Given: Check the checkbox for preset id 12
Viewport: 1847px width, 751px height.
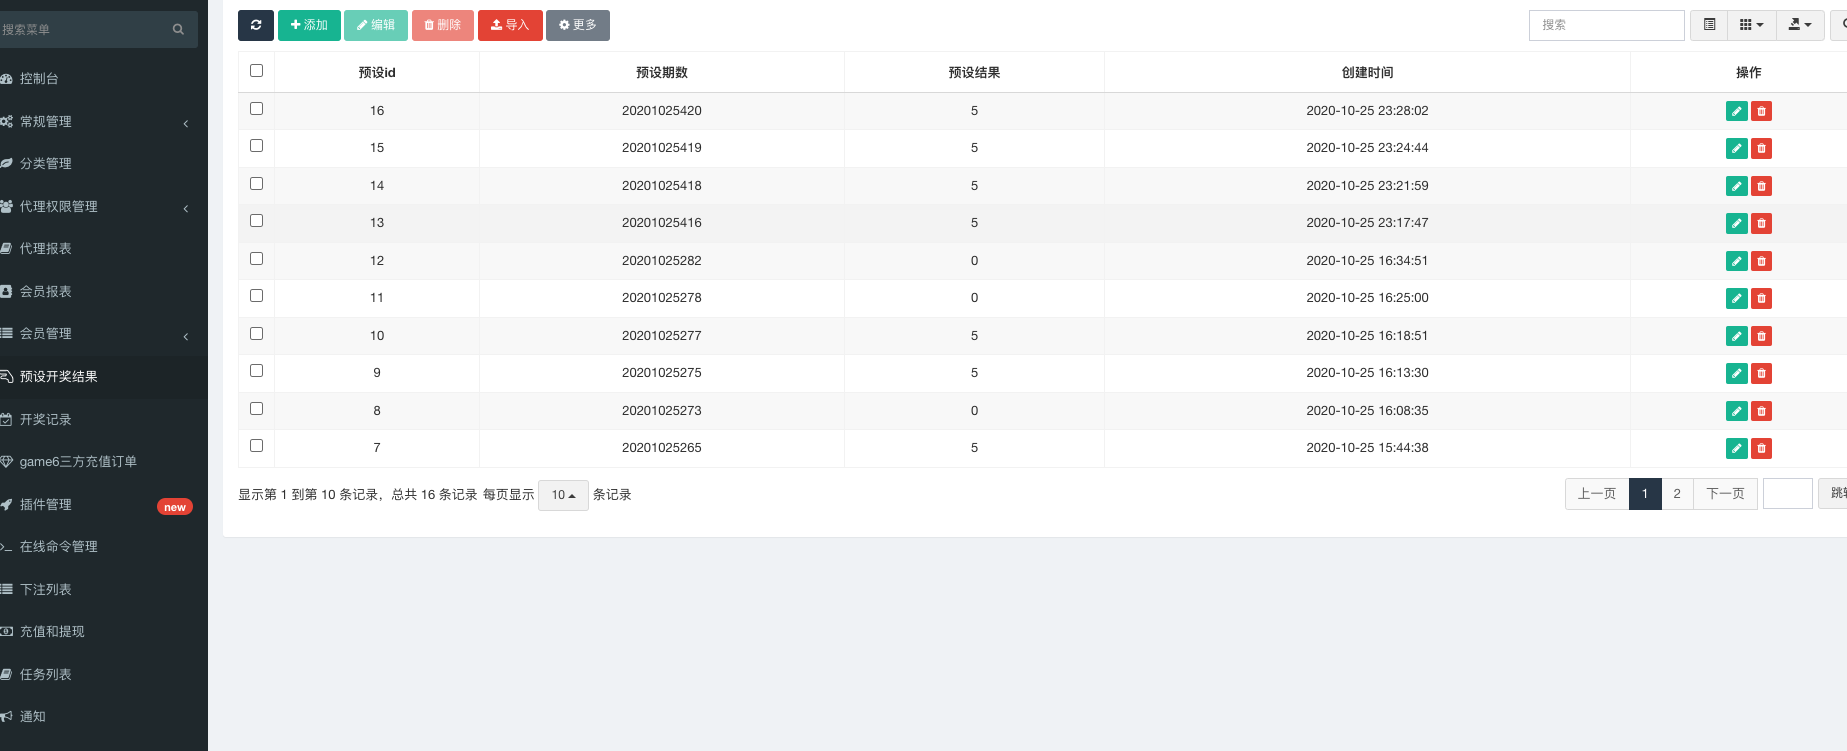Looking at the screenshot, I should pyautogui.click(x=256, y=258).
